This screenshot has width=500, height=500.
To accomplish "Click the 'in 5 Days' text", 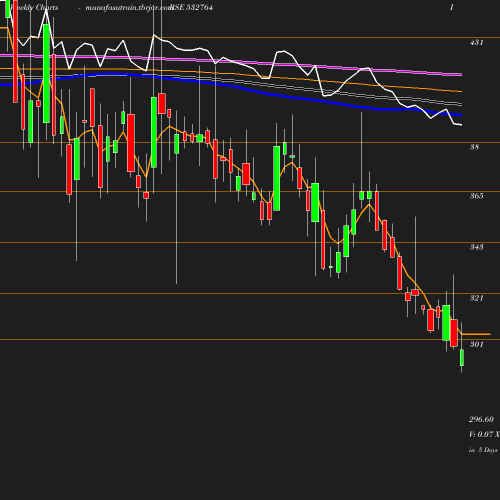I will point(483,450).
